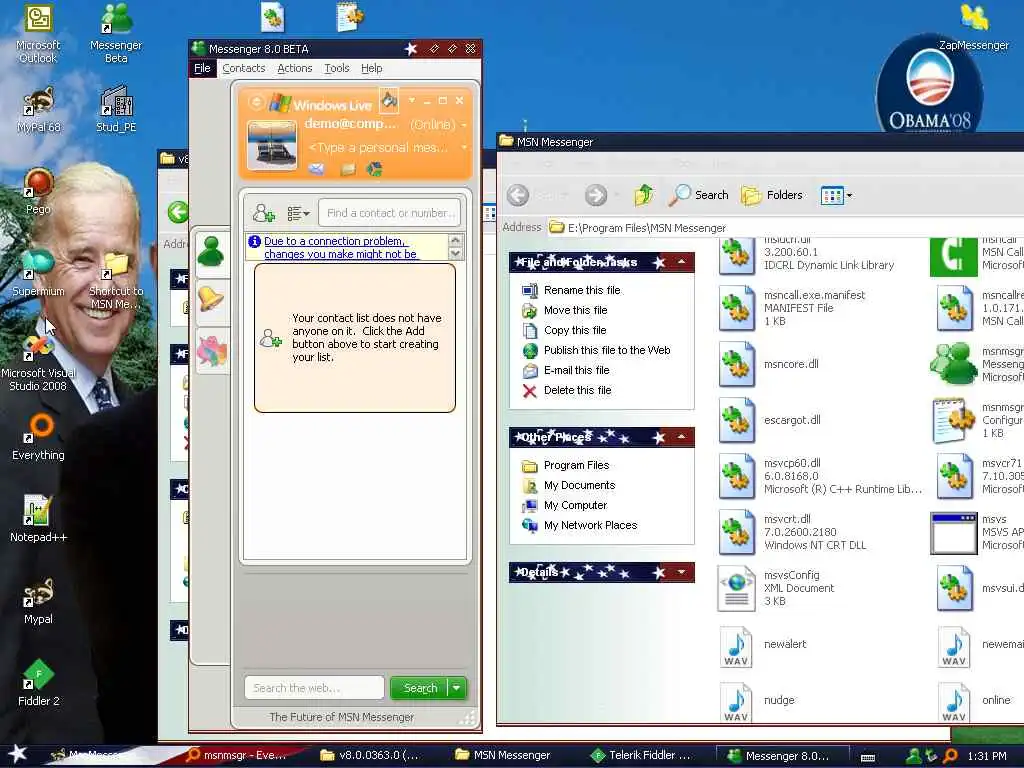Click Rename this file

[x=582, y=290]
